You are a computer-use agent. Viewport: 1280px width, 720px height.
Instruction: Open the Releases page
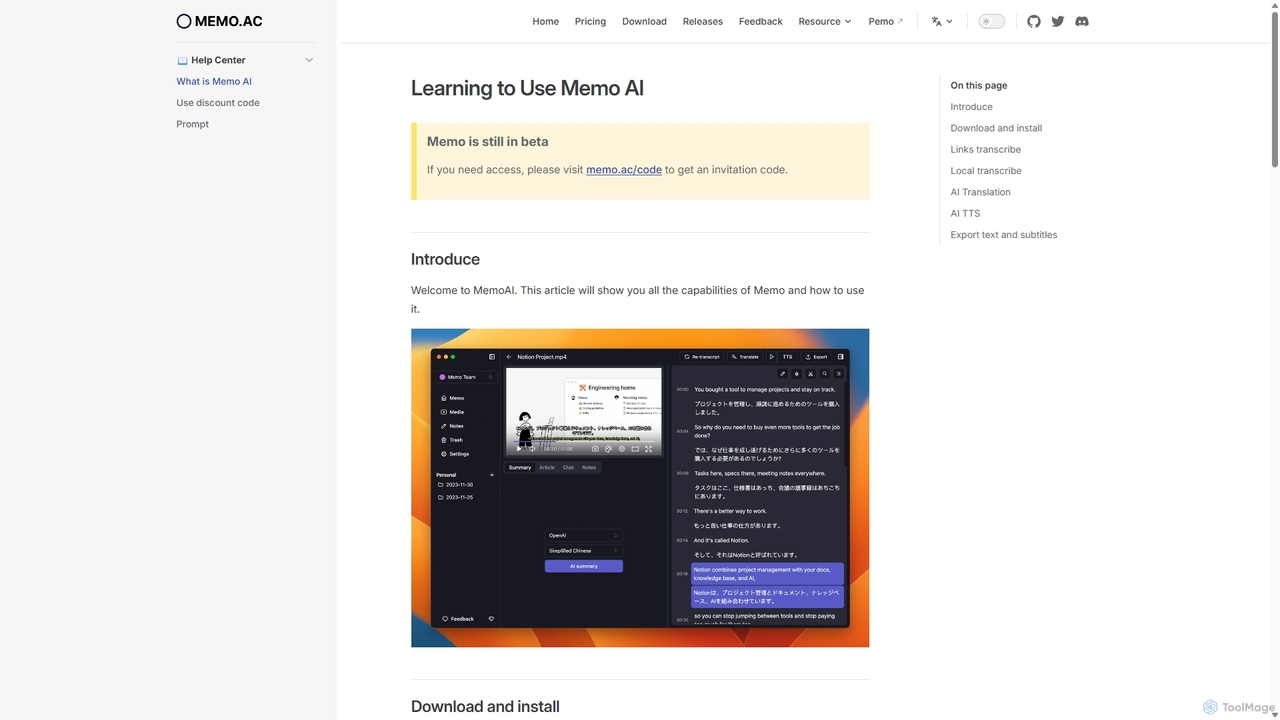point(703,21)
